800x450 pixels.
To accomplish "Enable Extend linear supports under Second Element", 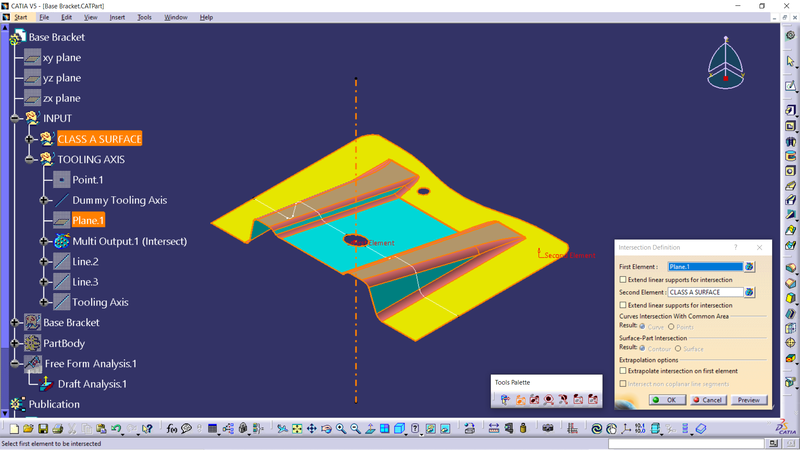I will (x=623, y=305).
